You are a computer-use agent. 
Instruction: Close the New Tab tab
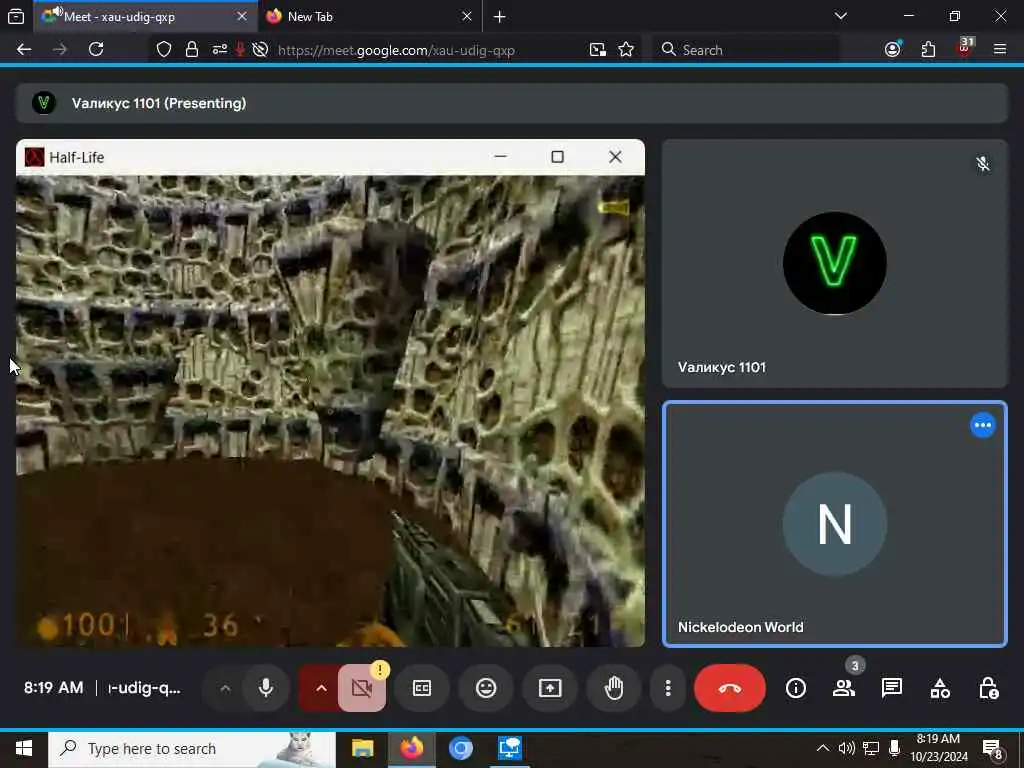[x=466, y=16]
